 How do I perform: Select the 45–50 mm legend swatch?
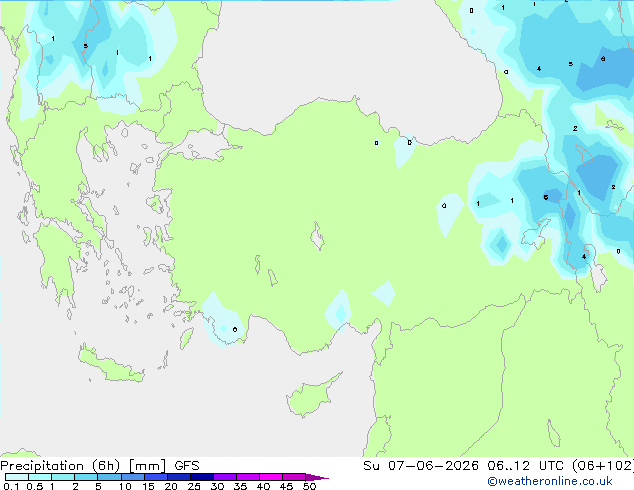click(294, 477)
